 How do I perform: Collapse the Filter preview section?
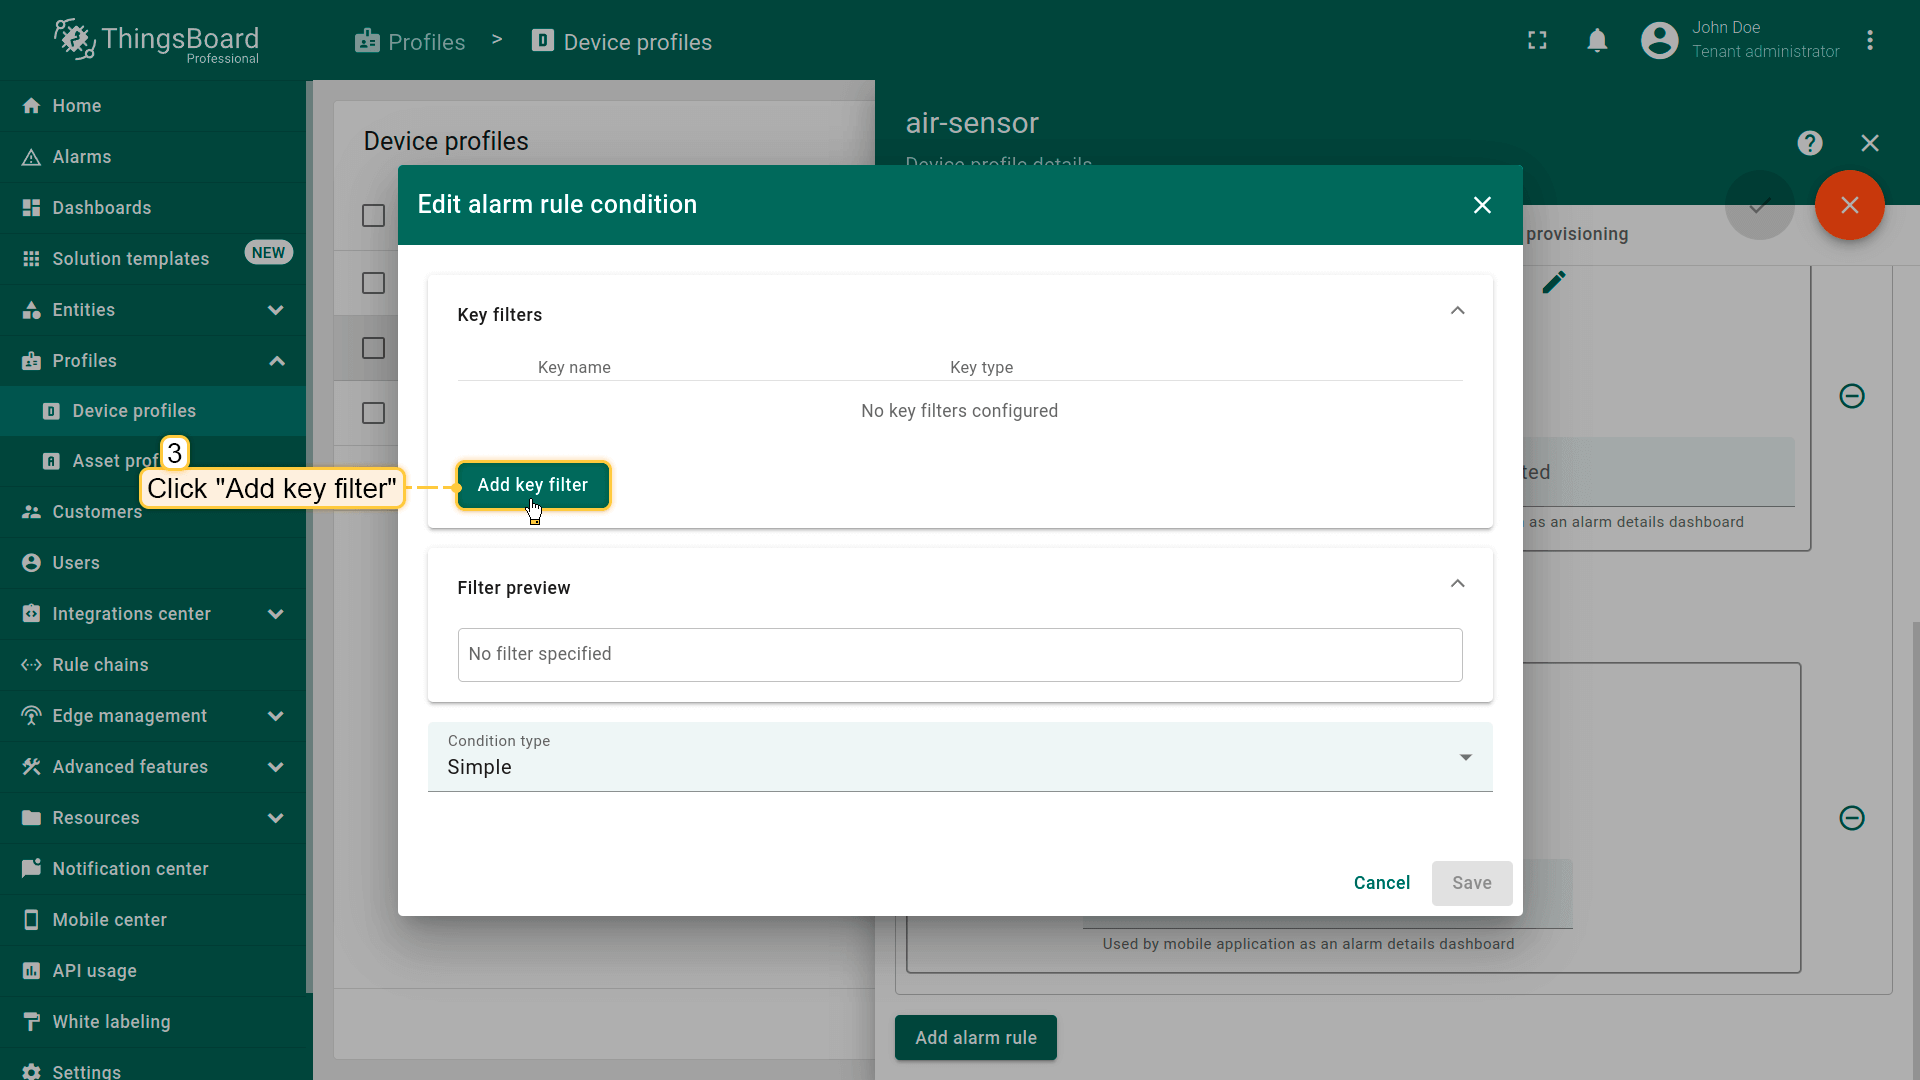[x=1457, y=584]
